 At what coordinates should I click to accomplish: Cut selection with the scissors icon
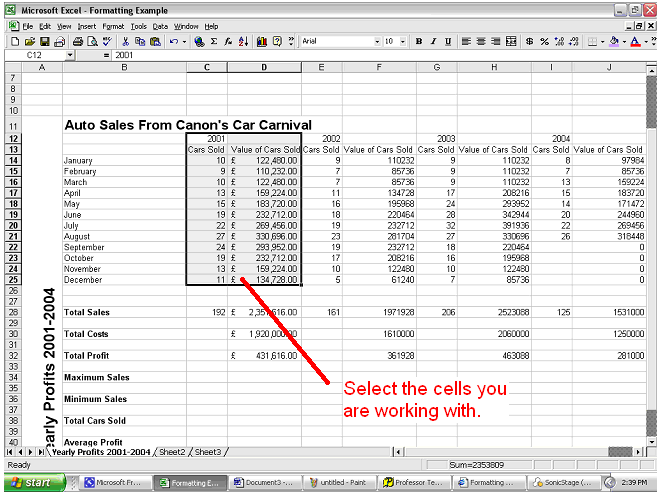coord(125,42)
